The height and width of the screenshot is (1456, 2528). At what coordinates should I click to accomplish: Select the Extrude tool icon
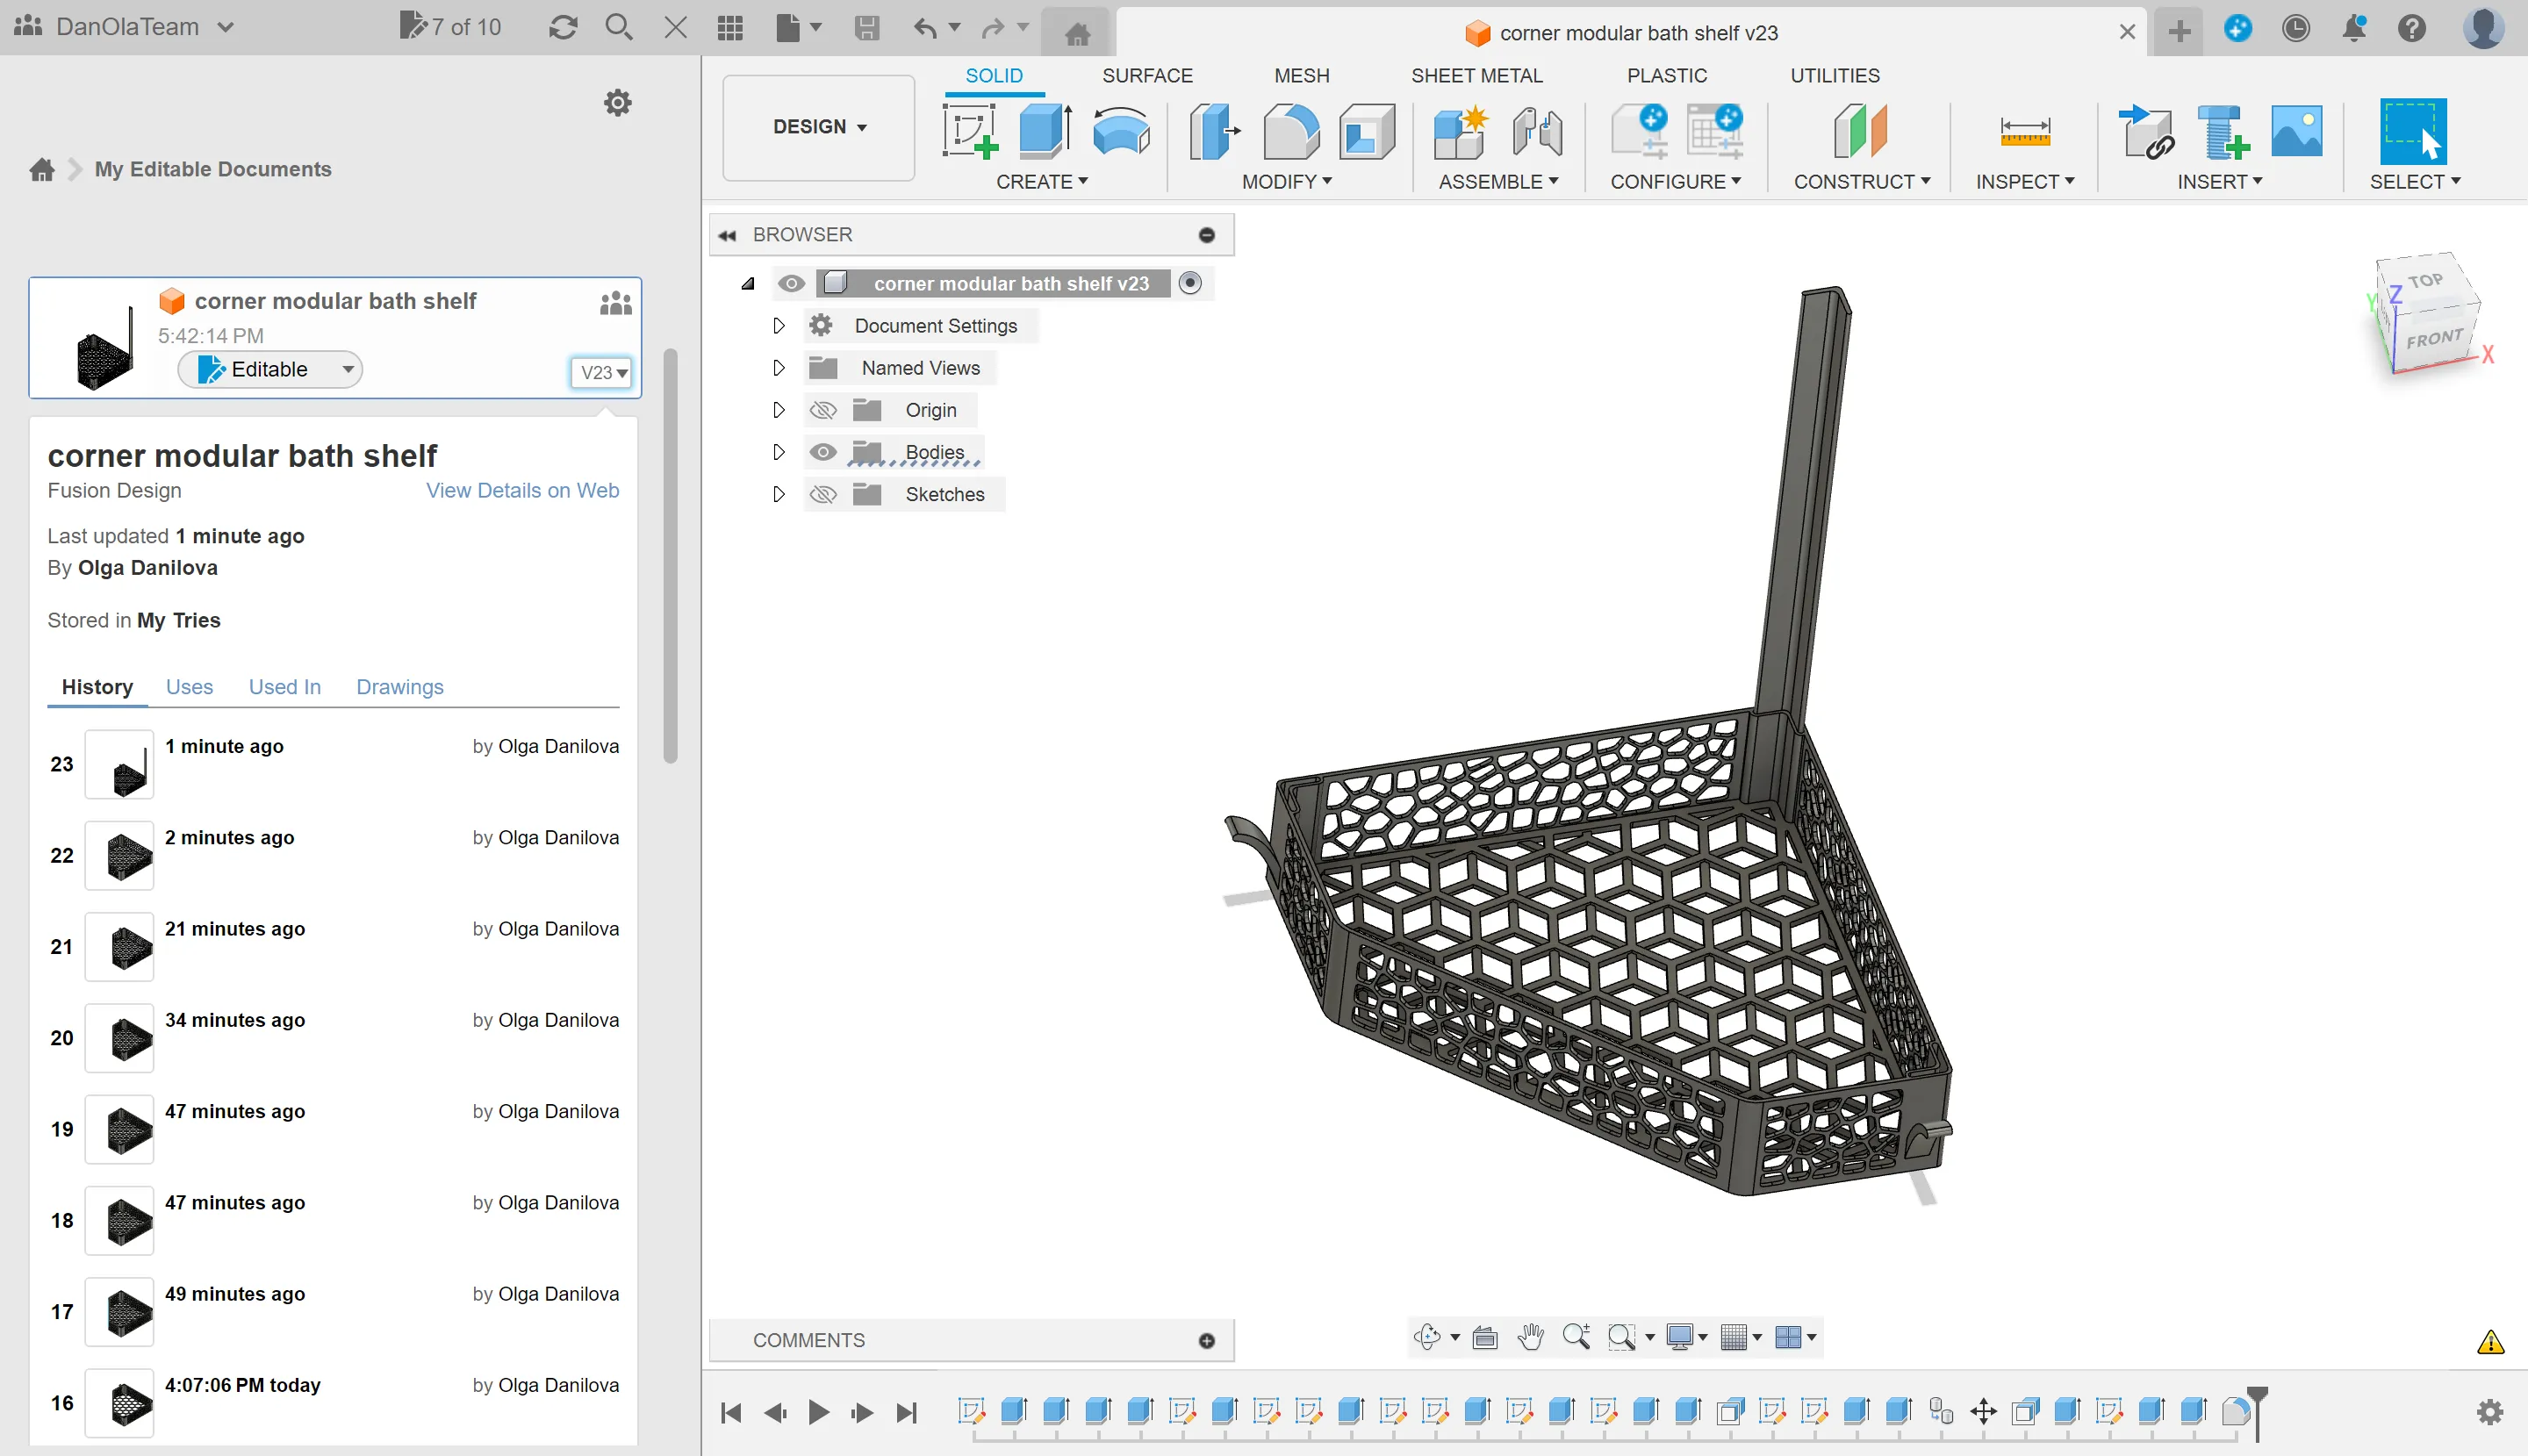[x=1045, y=131]
